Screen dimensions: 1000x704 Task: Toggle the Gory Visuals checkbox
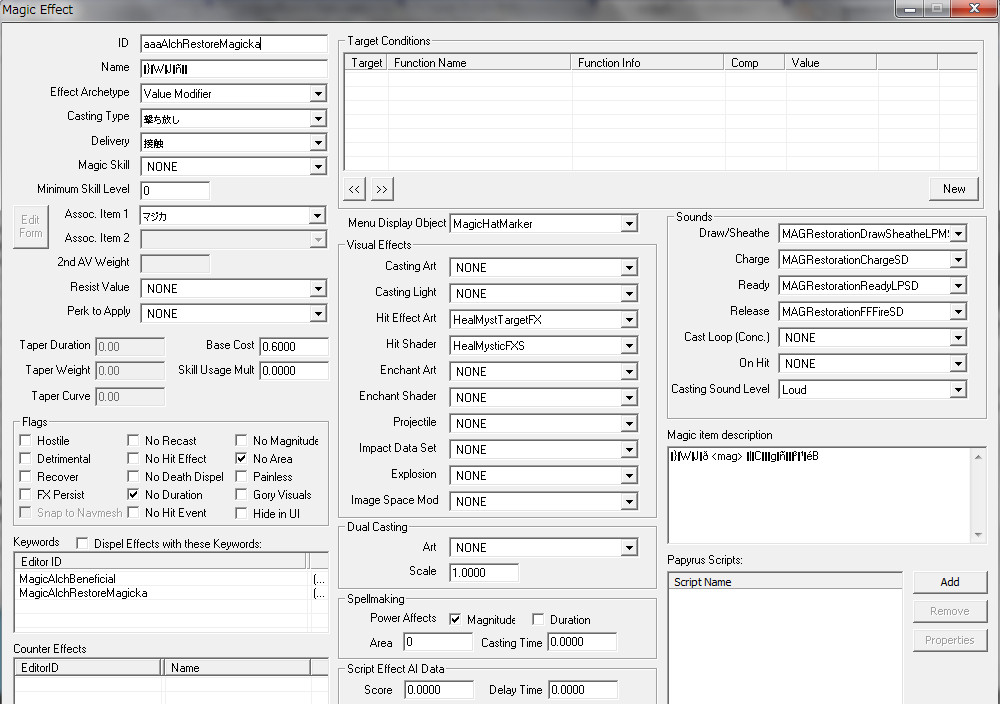[x=241, y=494]
